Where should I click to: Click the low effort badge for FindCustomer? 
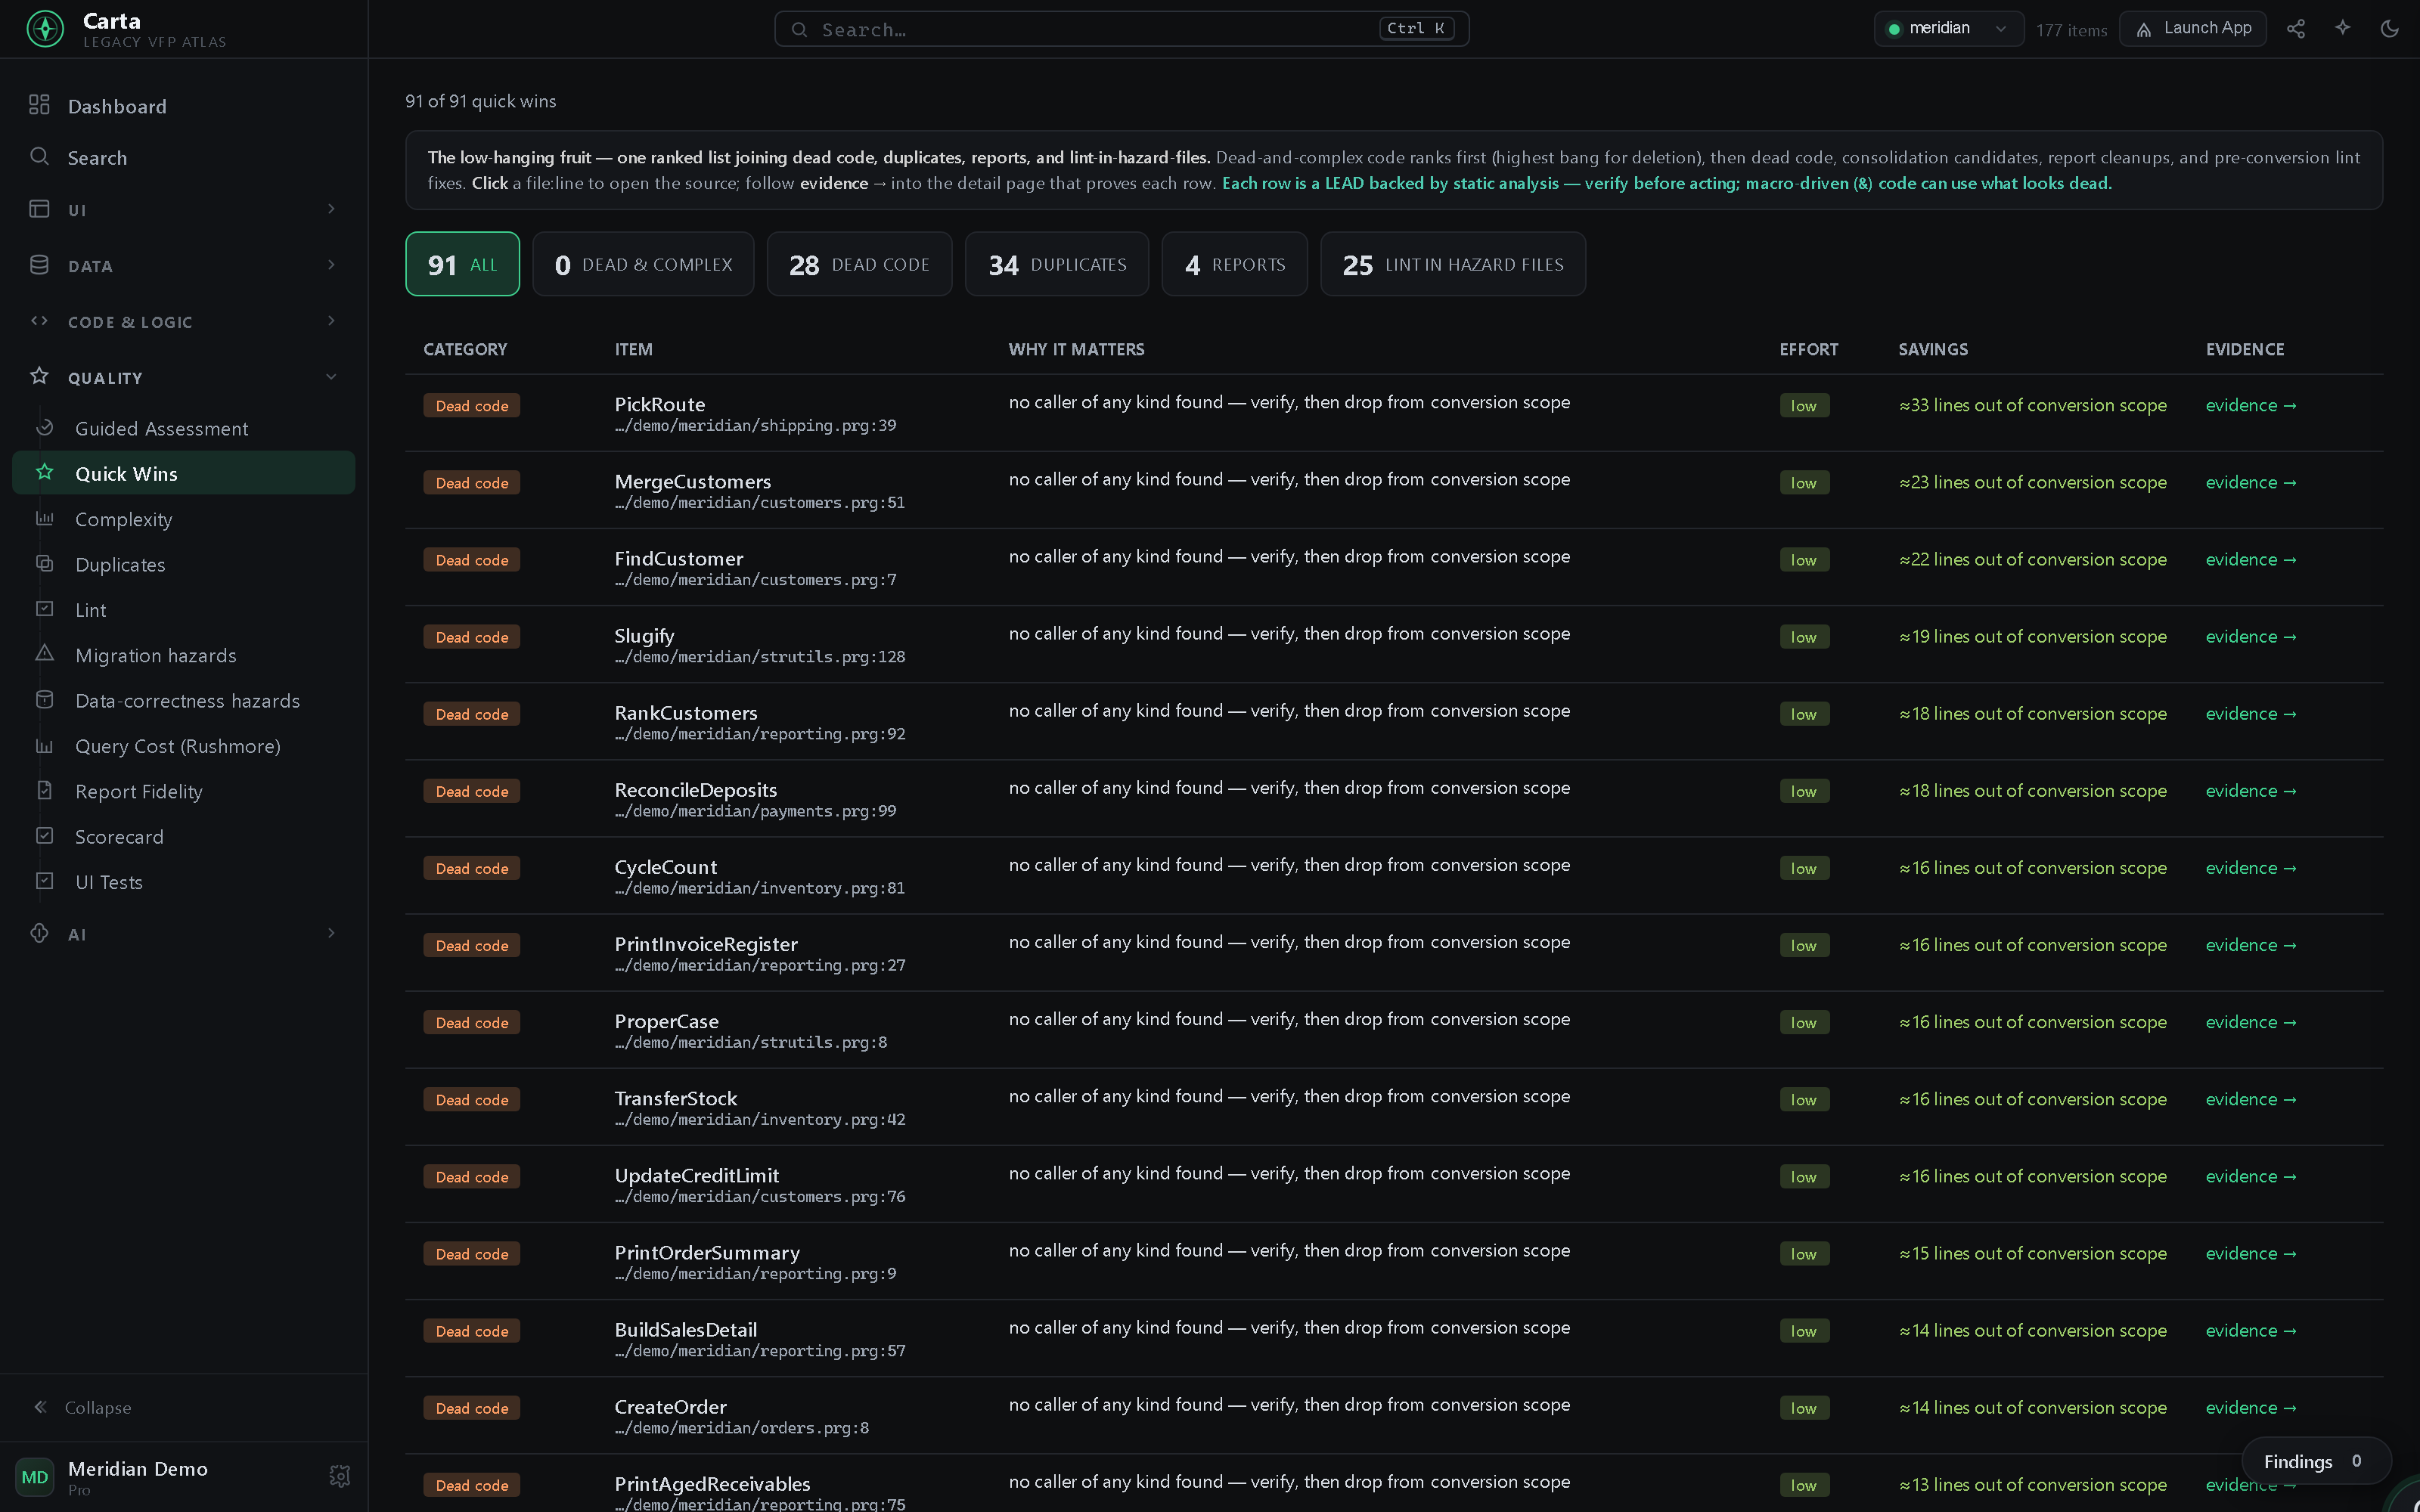[1804, 560]
